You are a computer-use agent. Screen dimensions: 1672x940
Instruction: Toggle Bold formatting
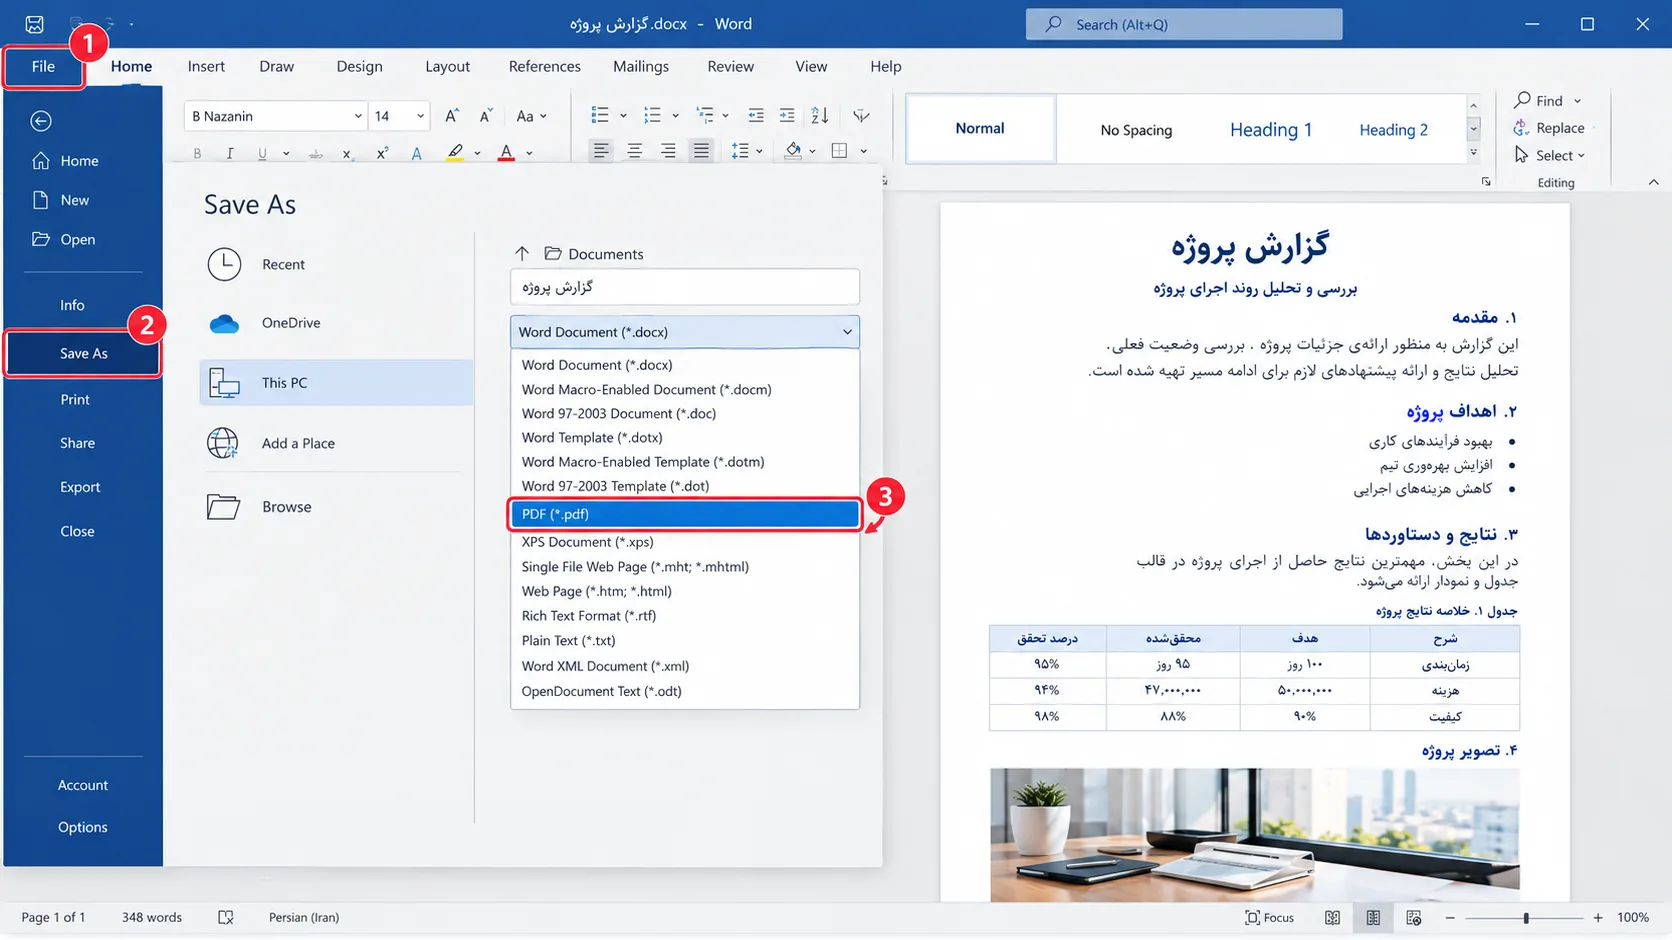click(197, 153)
